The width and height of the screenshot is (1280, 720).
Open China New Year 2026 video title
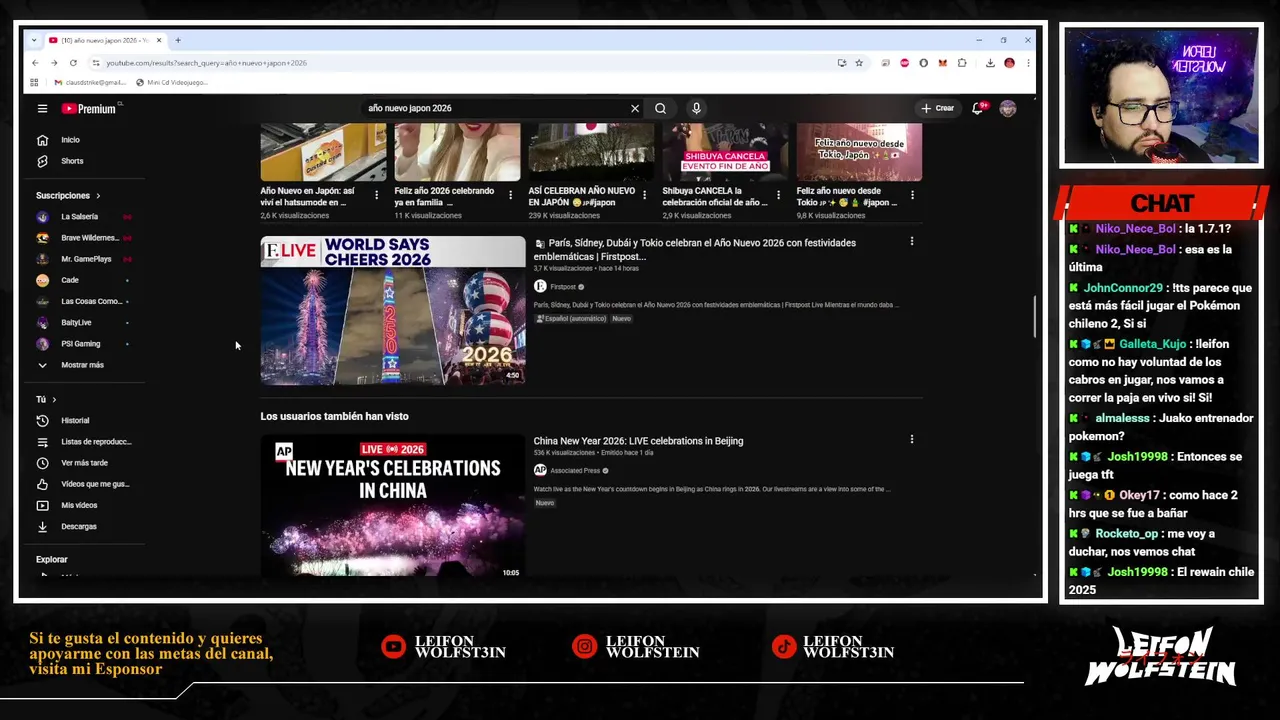pos(638,441)
